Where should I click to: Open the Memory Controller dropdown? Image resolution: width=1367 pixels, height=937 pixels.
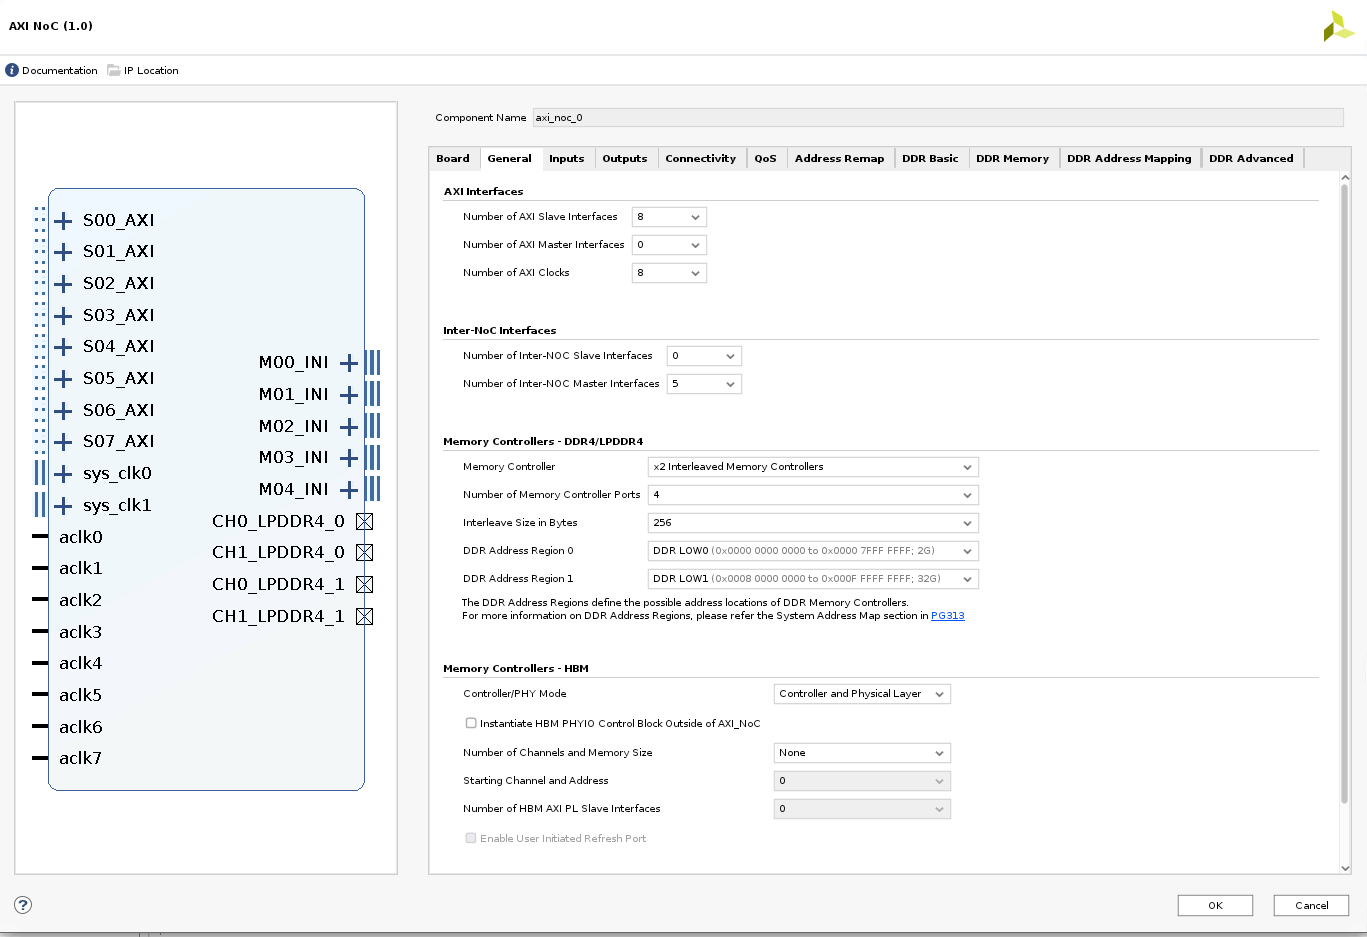pos(812,467)
